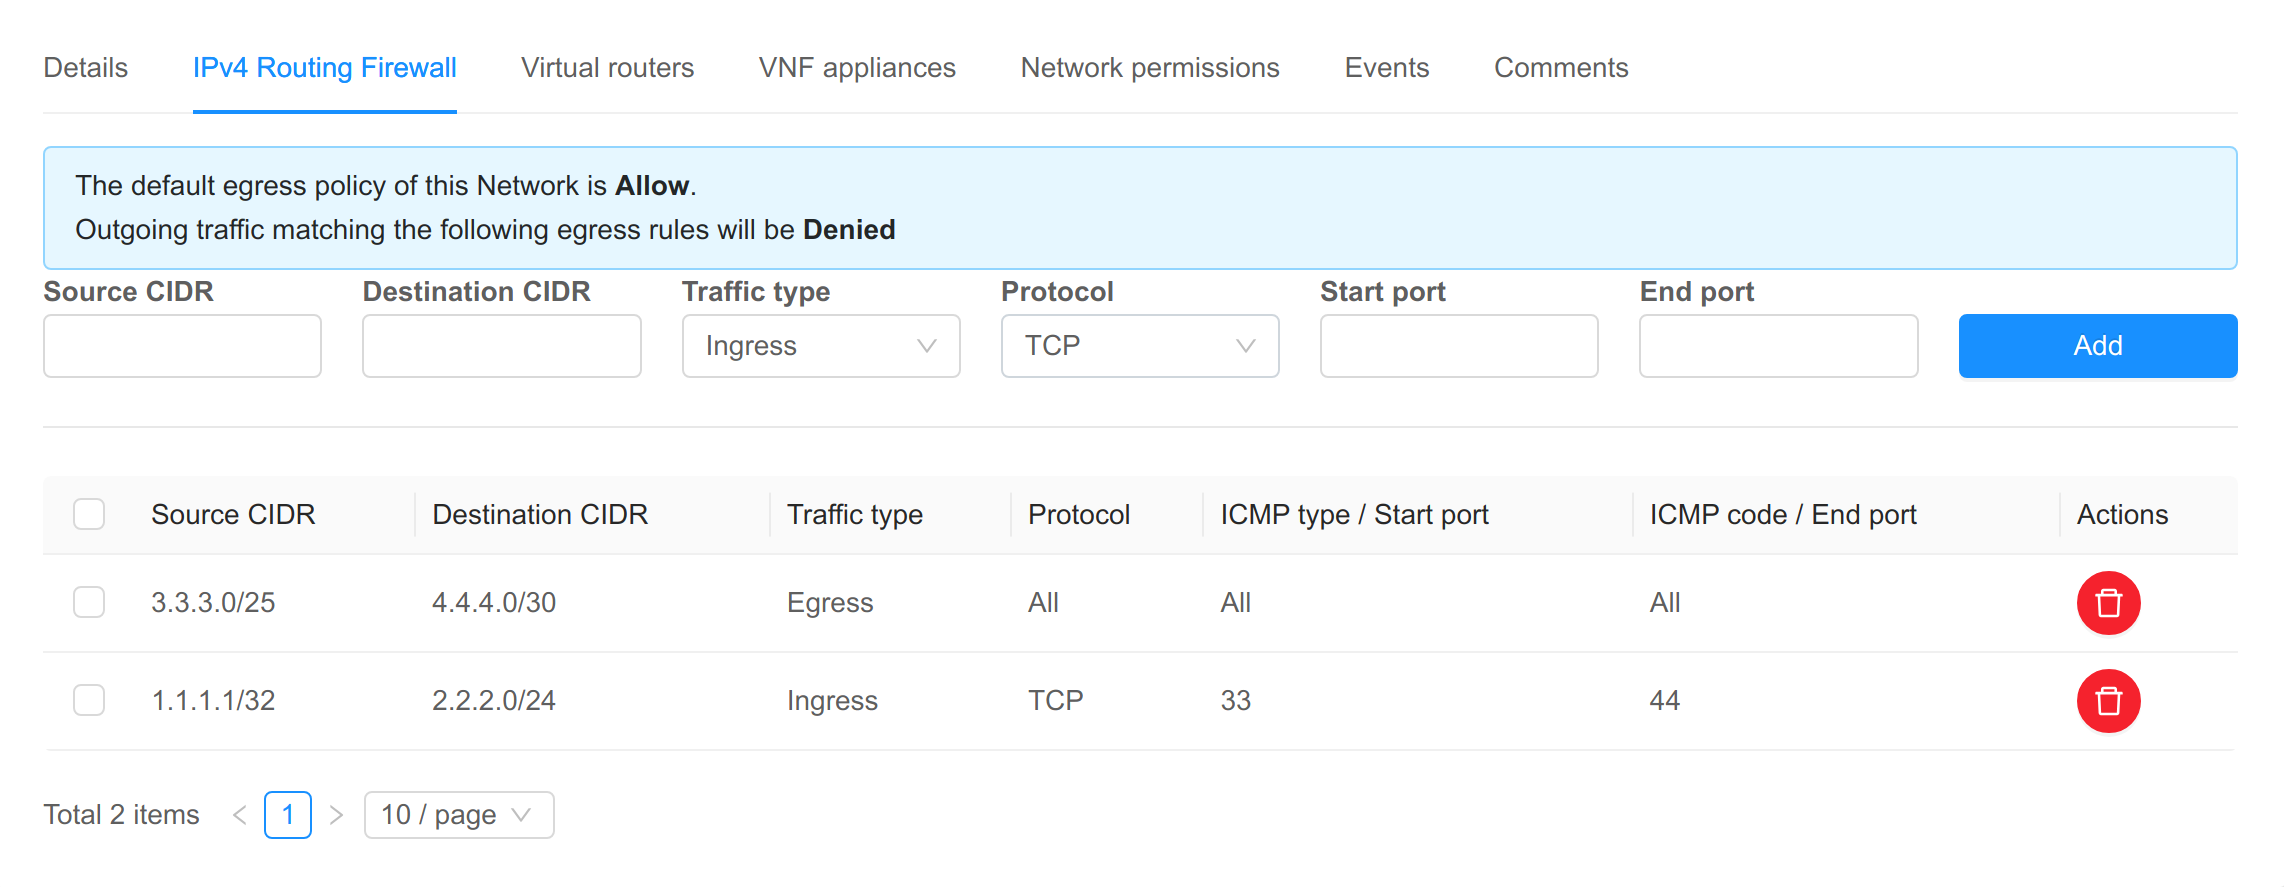Click the Destination CIDR input field

pyautogui.click(x=501, y=346)
